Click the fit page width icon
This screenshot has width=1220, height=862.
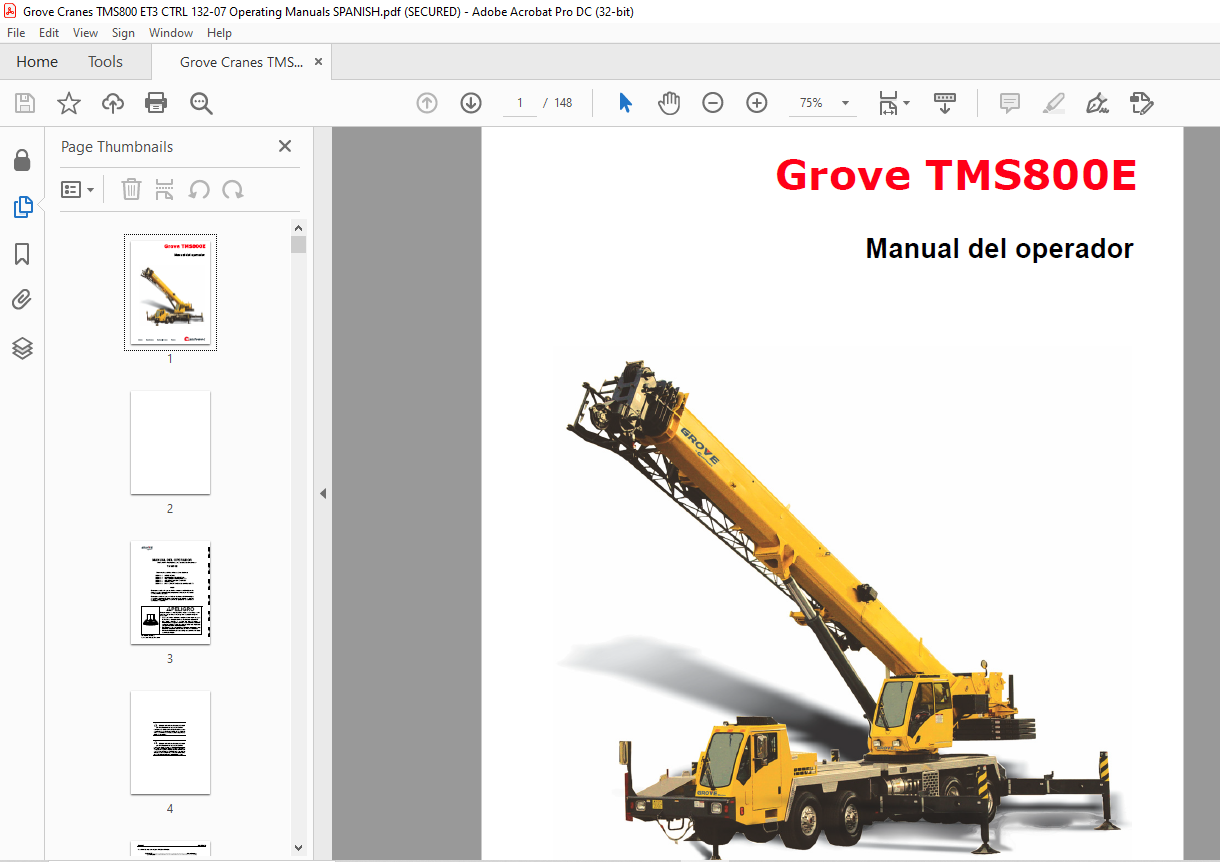tap(888, 103)
